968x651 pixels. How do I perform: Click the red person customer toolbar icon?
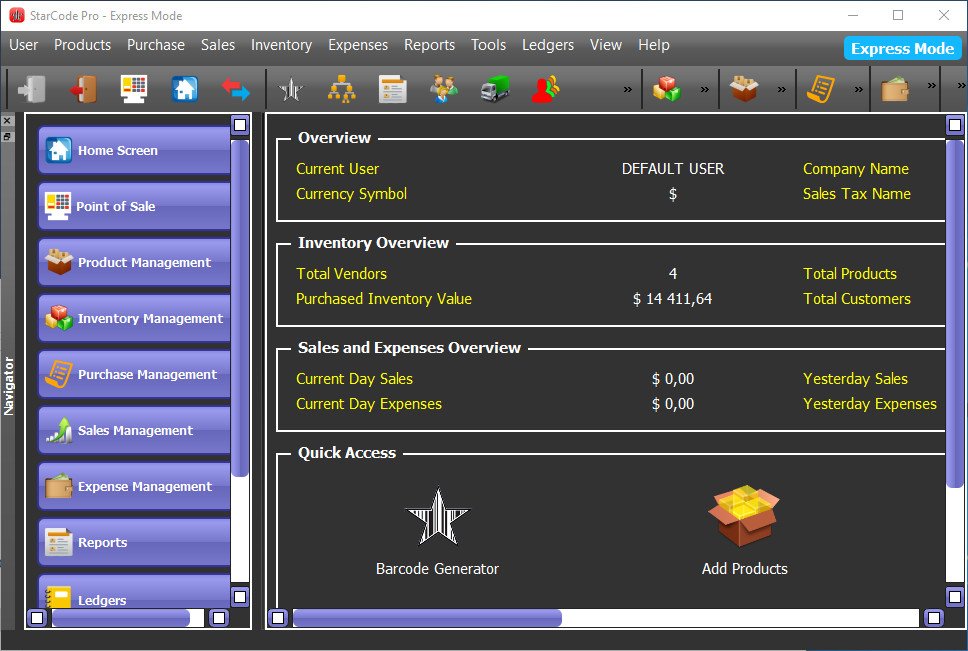click(546, 89)
